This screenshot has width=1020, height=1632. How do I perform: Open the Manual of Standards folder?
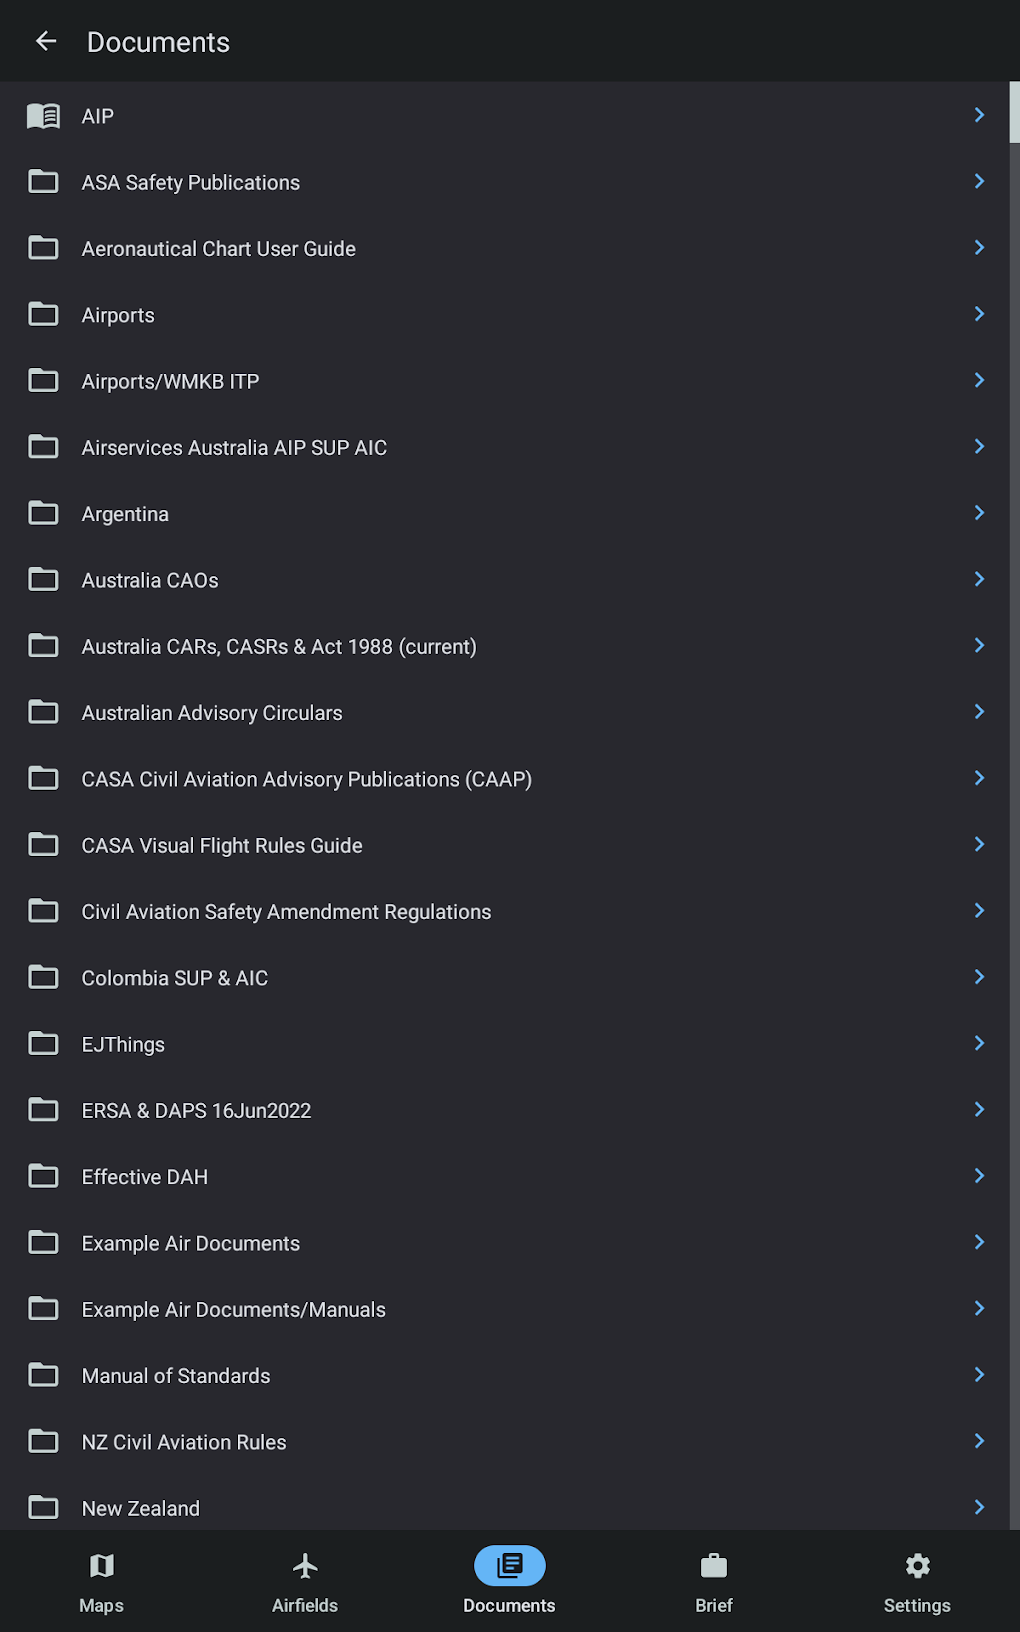click(x=176, y=1376)
